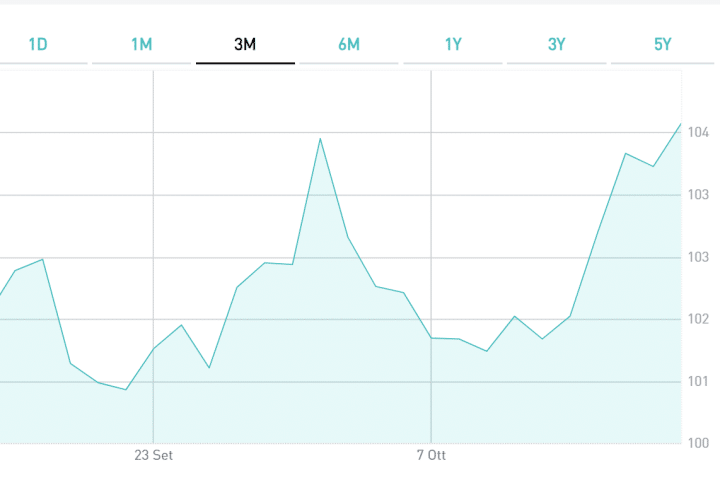The width and height of the screenshot is (720, 480).
Task: Select the 101 label on the y-axis
Action: [698, 381]
